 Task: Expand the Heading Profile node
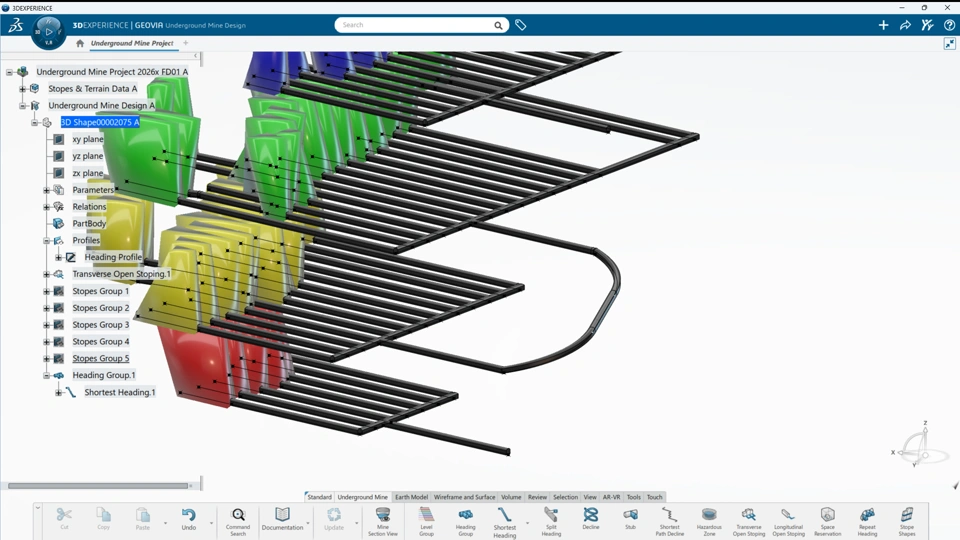[59, 258]
